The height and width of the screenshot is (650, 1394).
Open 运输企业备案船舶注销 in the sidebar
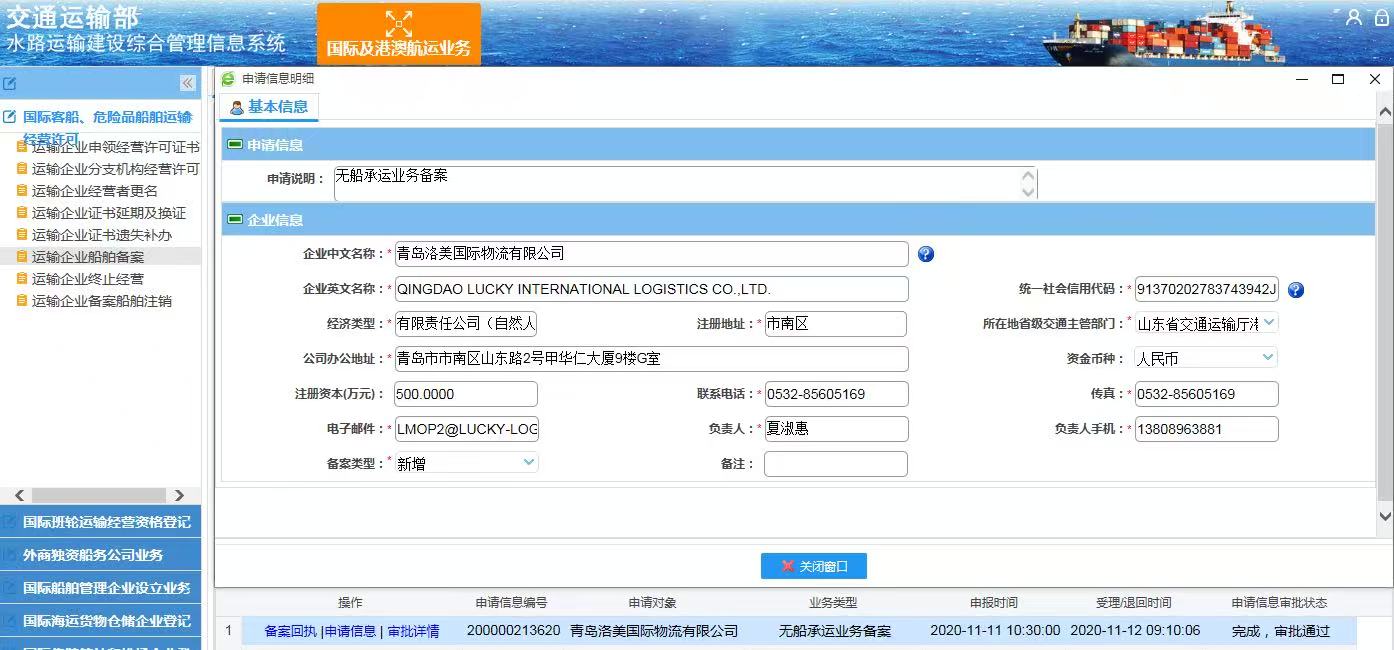[102, 301]
